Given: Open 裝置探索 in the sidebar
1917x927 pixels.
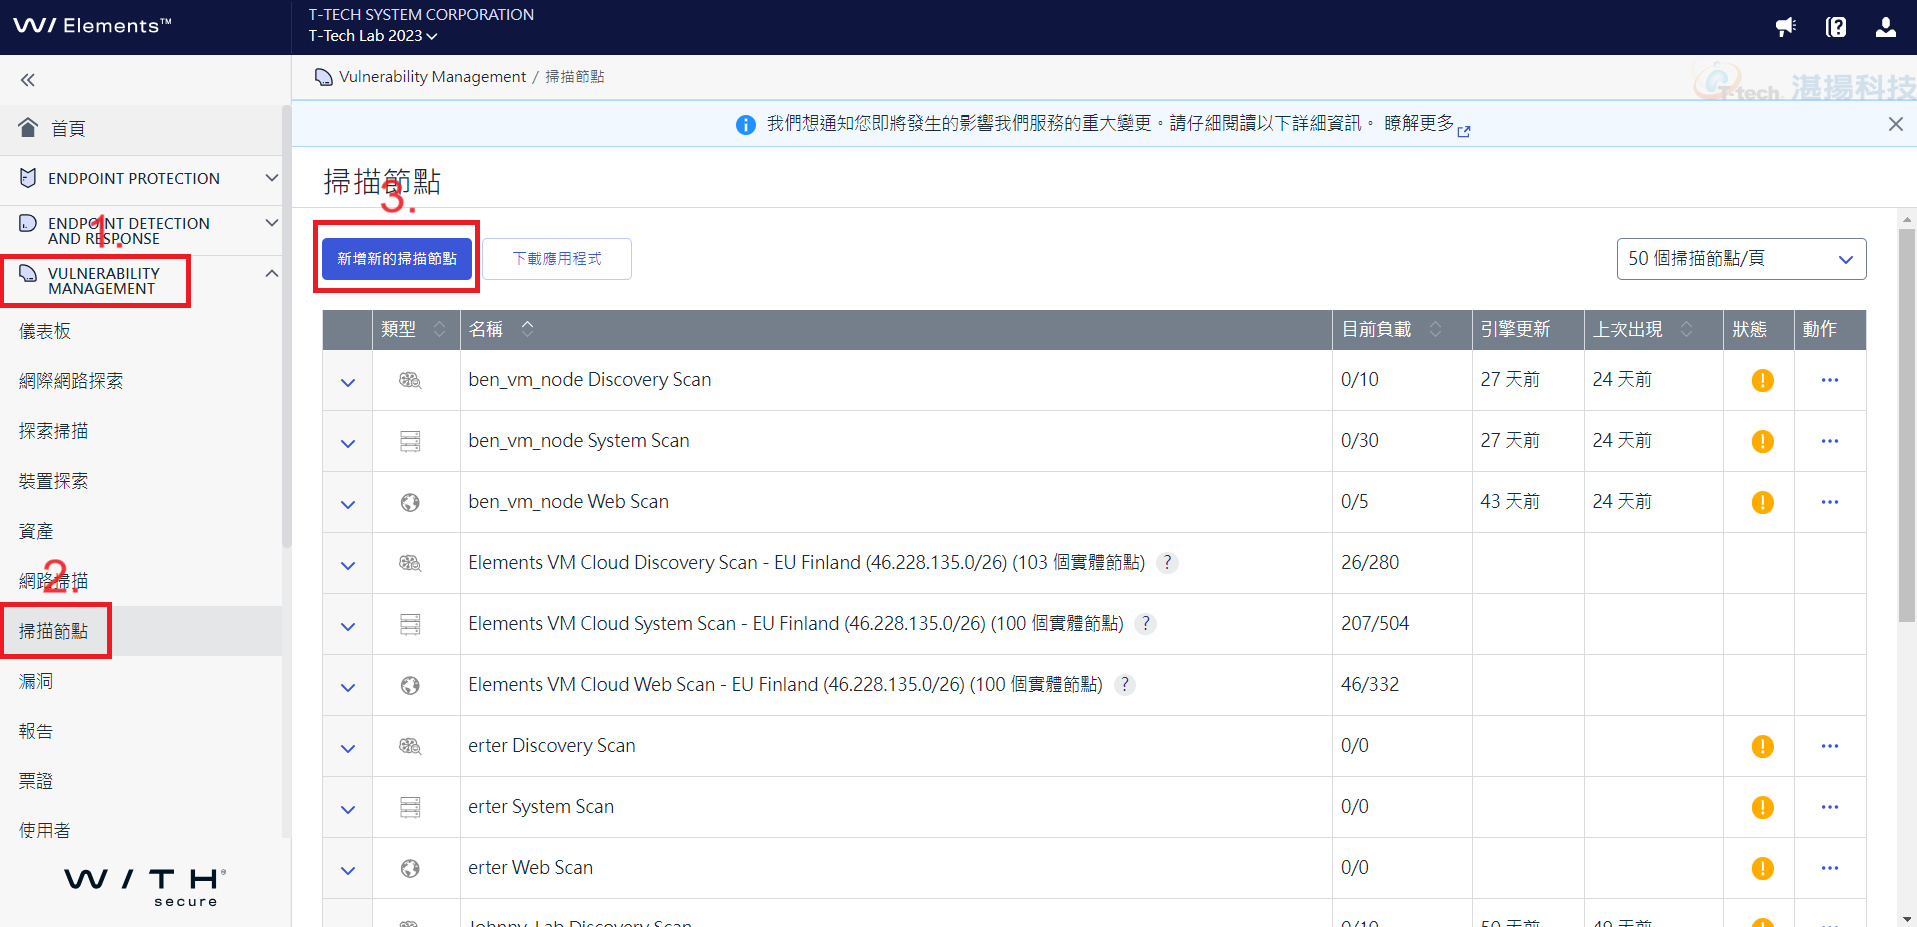Looking at the screenshot, I should (x=54, y=481).
